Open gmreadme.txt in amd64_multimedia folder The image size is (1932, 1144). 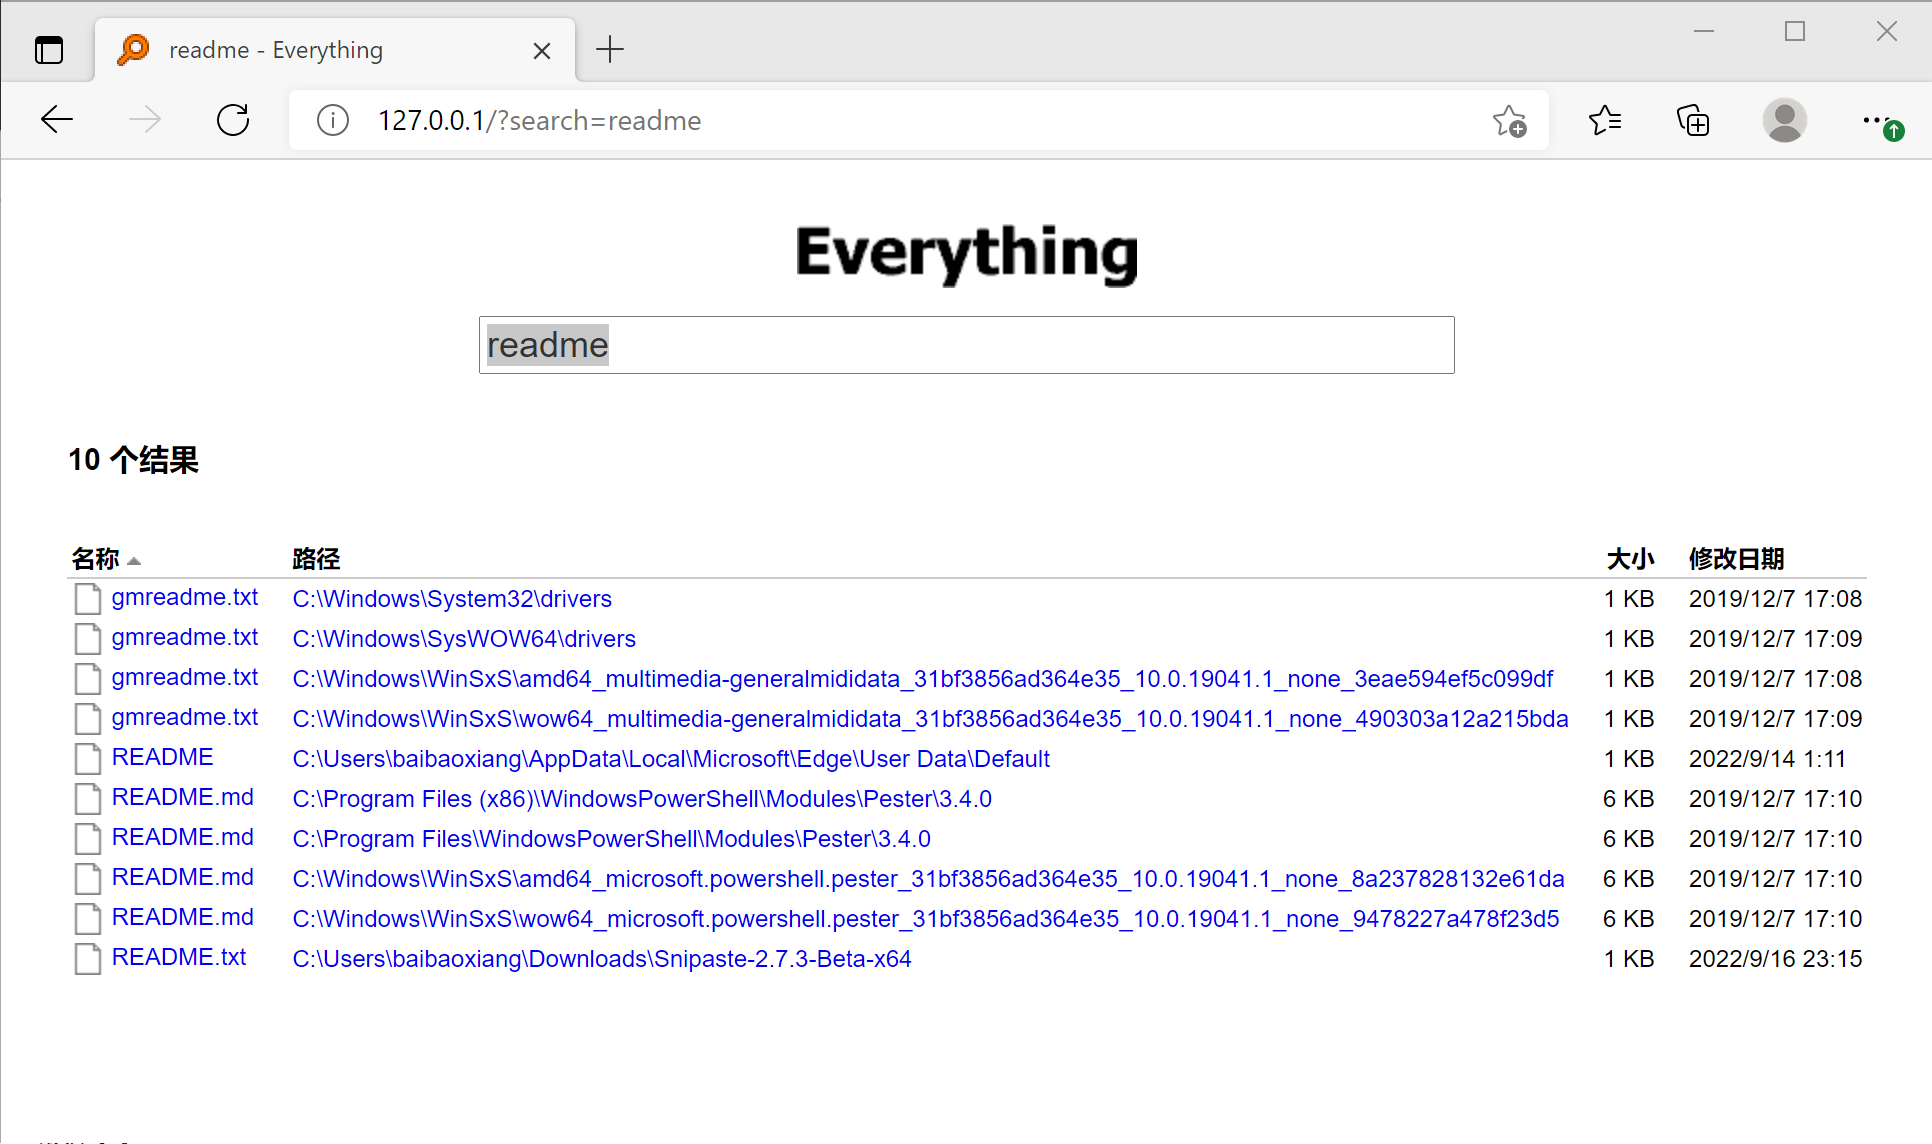(185, 677)
